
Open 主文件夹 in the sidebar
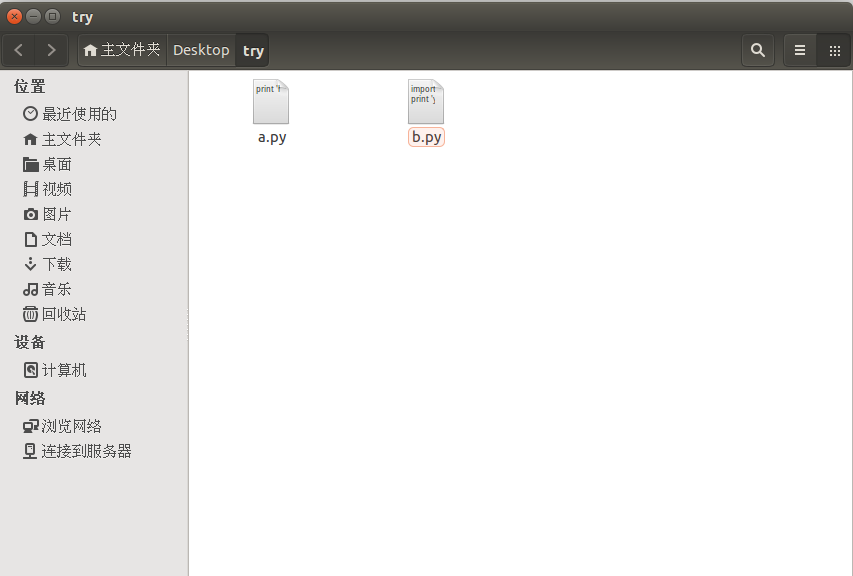(94, 139)
